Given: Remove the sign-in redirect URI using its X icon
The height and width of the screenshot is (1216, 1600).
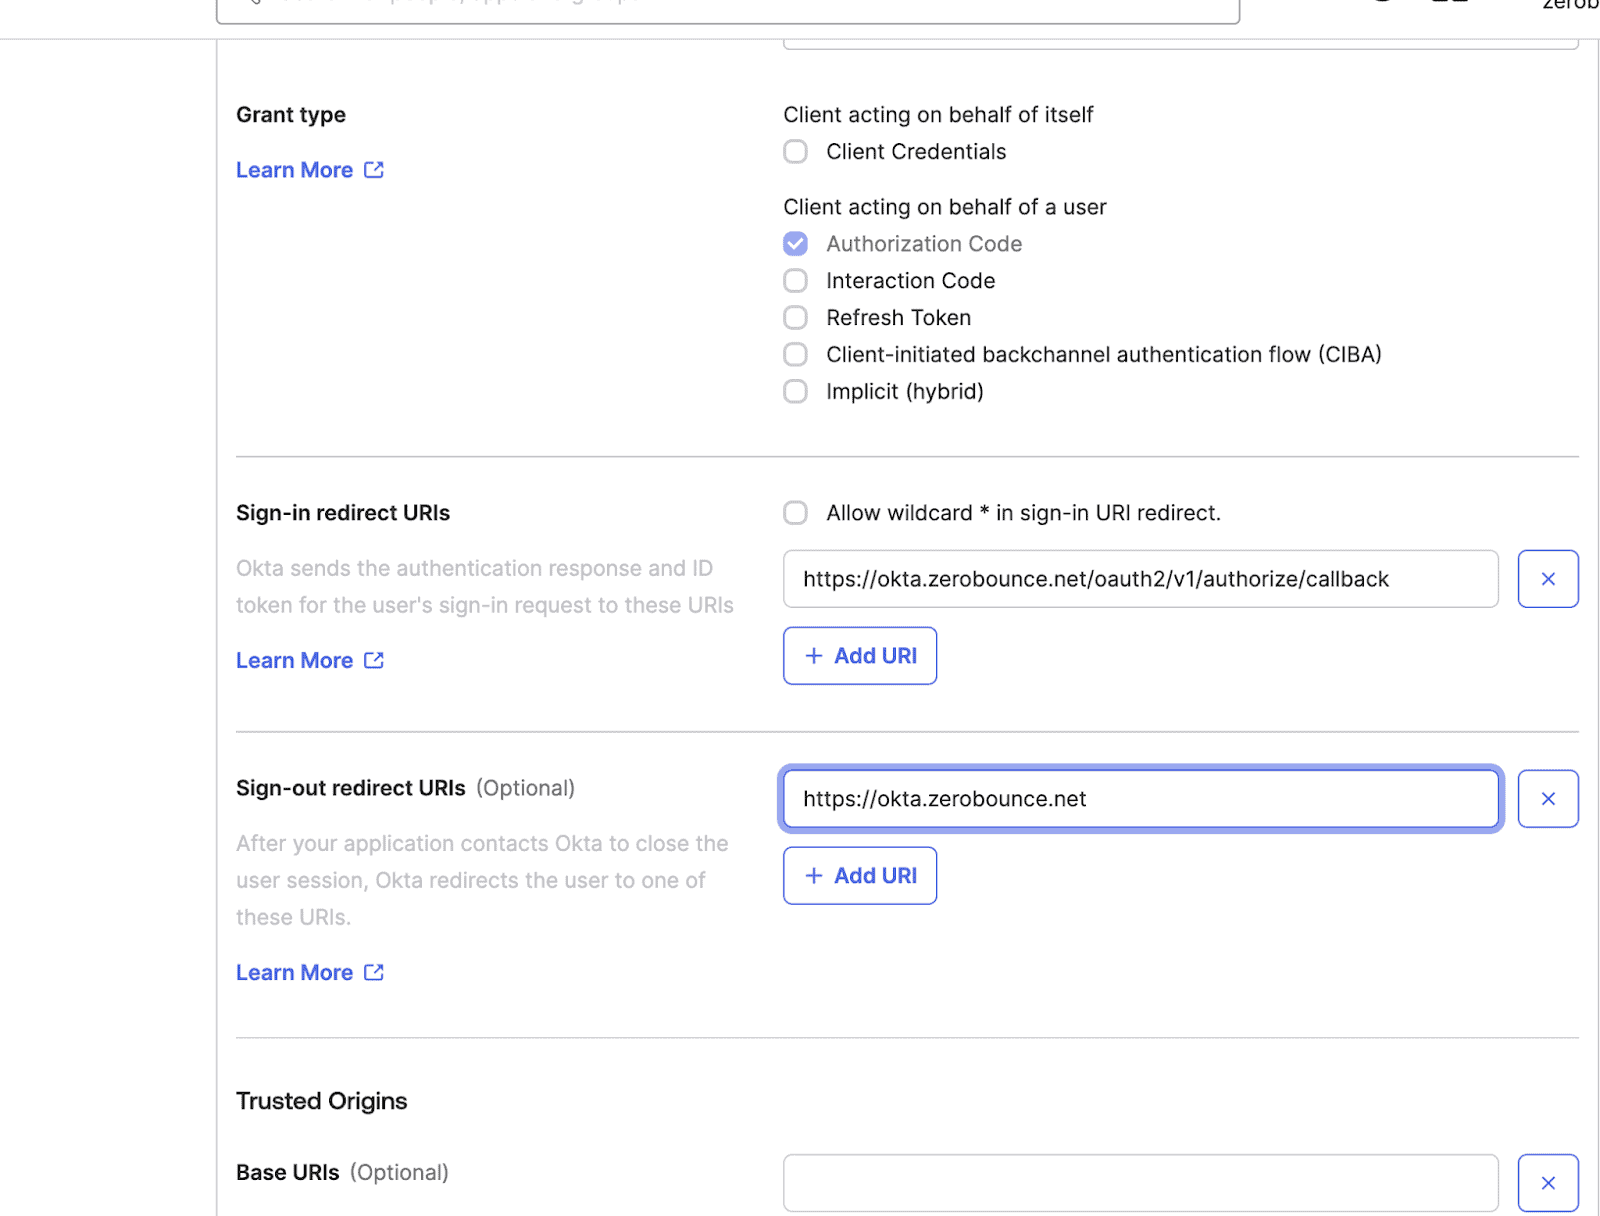Looking at the screenshot, I should point(1547,578).
